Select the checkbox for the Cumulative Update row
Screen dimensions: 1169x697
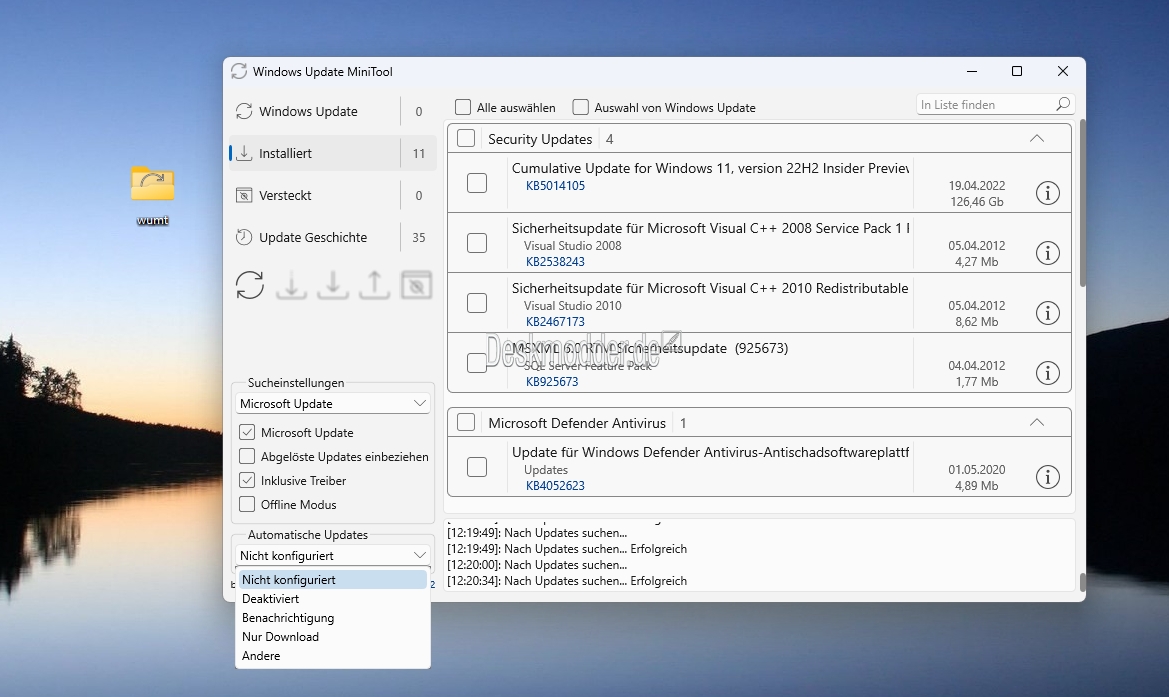pyautogui.click(x=477, y=183)
